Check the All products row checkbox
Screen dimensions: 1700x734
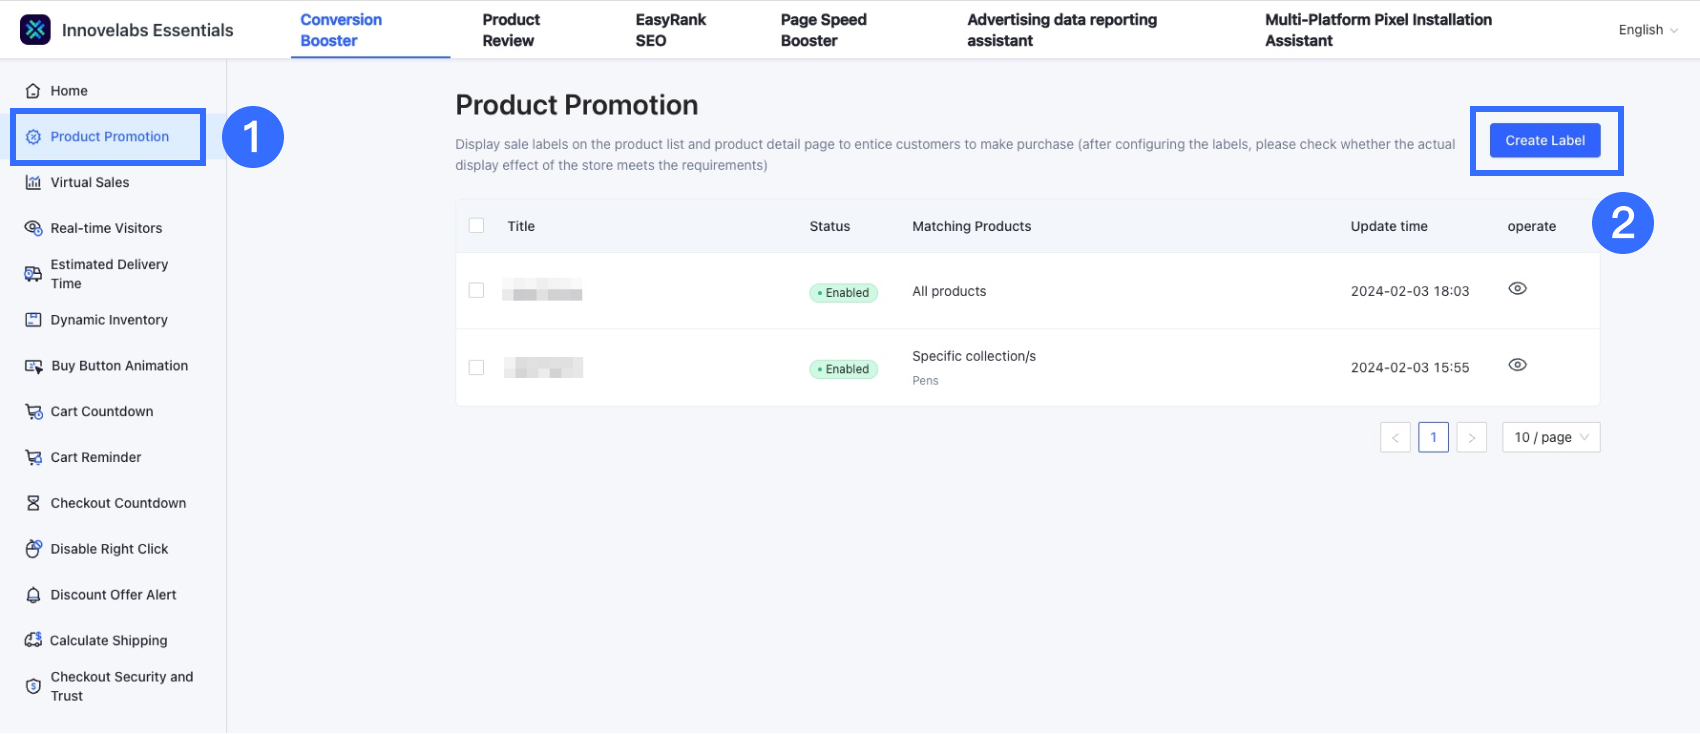(477, 290)
